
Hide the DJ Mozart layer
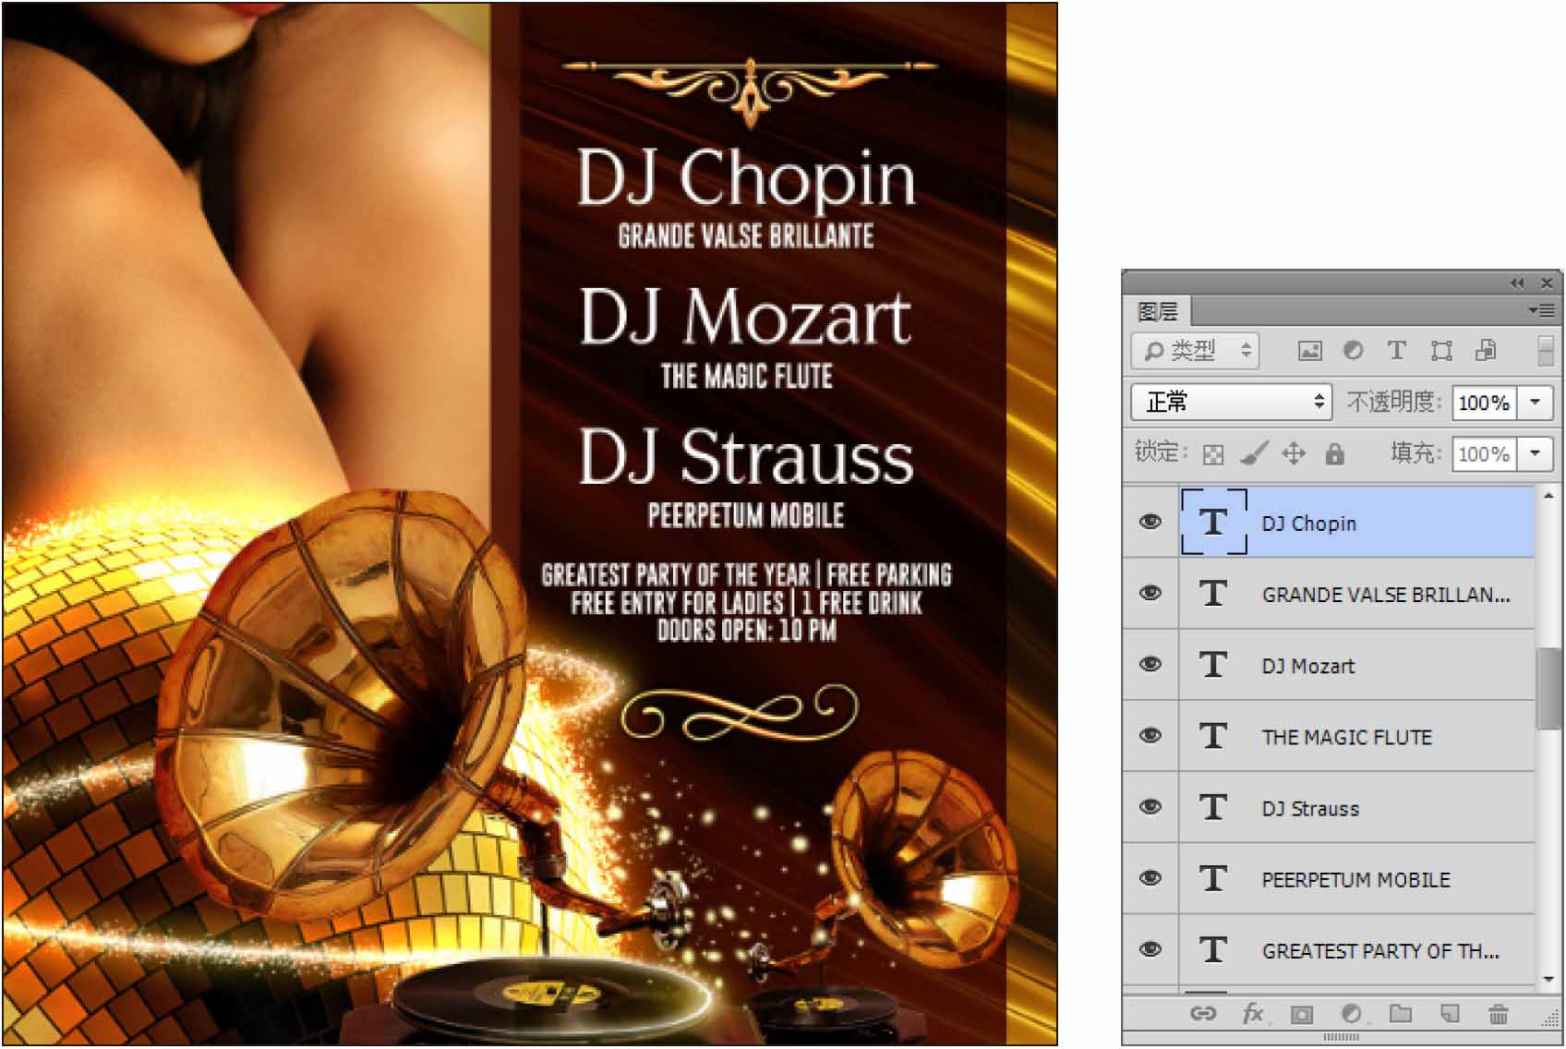click(1150, 664)
